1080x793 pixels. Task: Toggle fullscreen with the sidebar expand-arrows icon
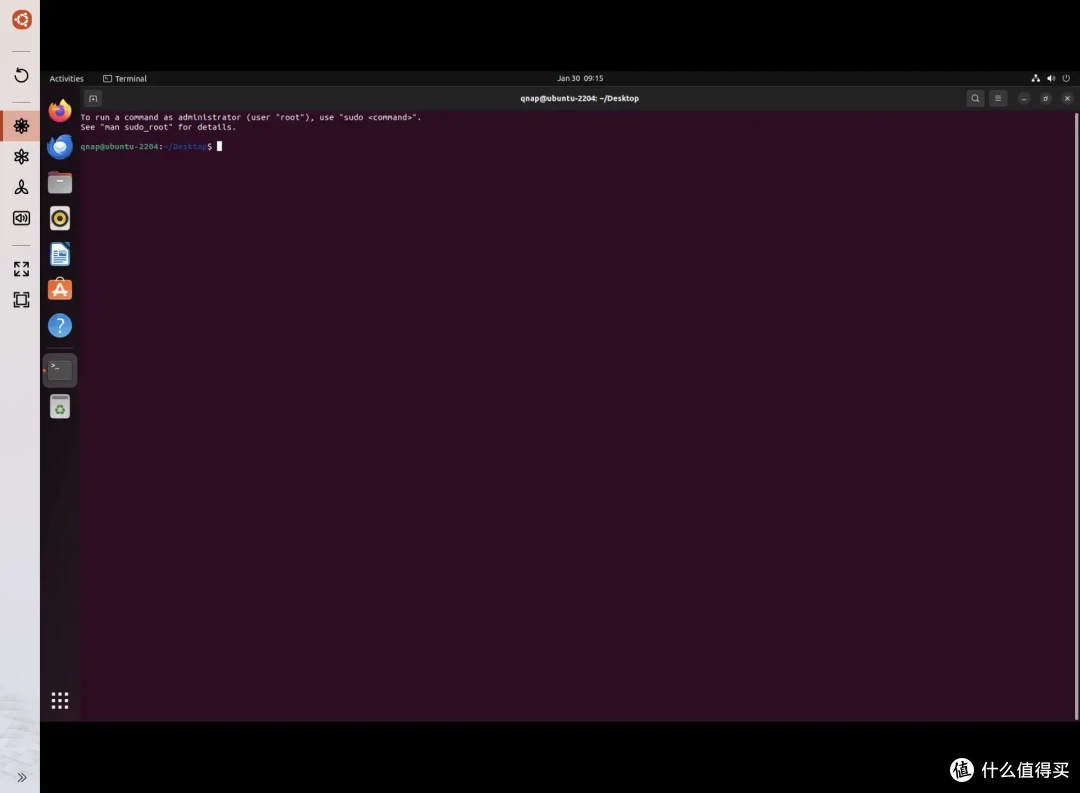20,268
